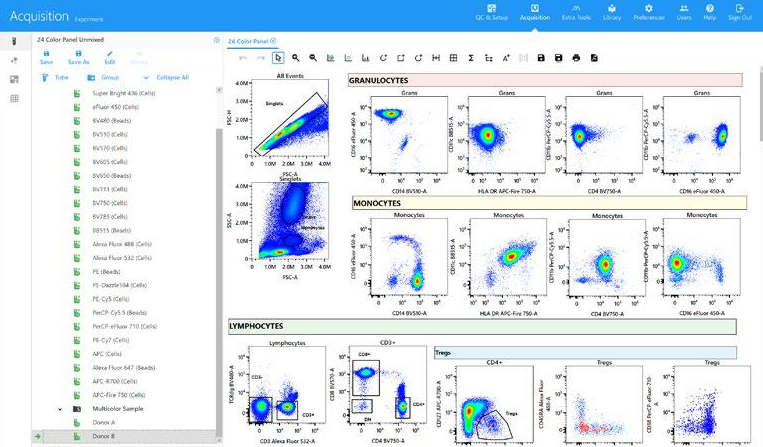This screenshot has height=447, width=763.
Task: Click the print worksheet icon
Action: point(576,58)
